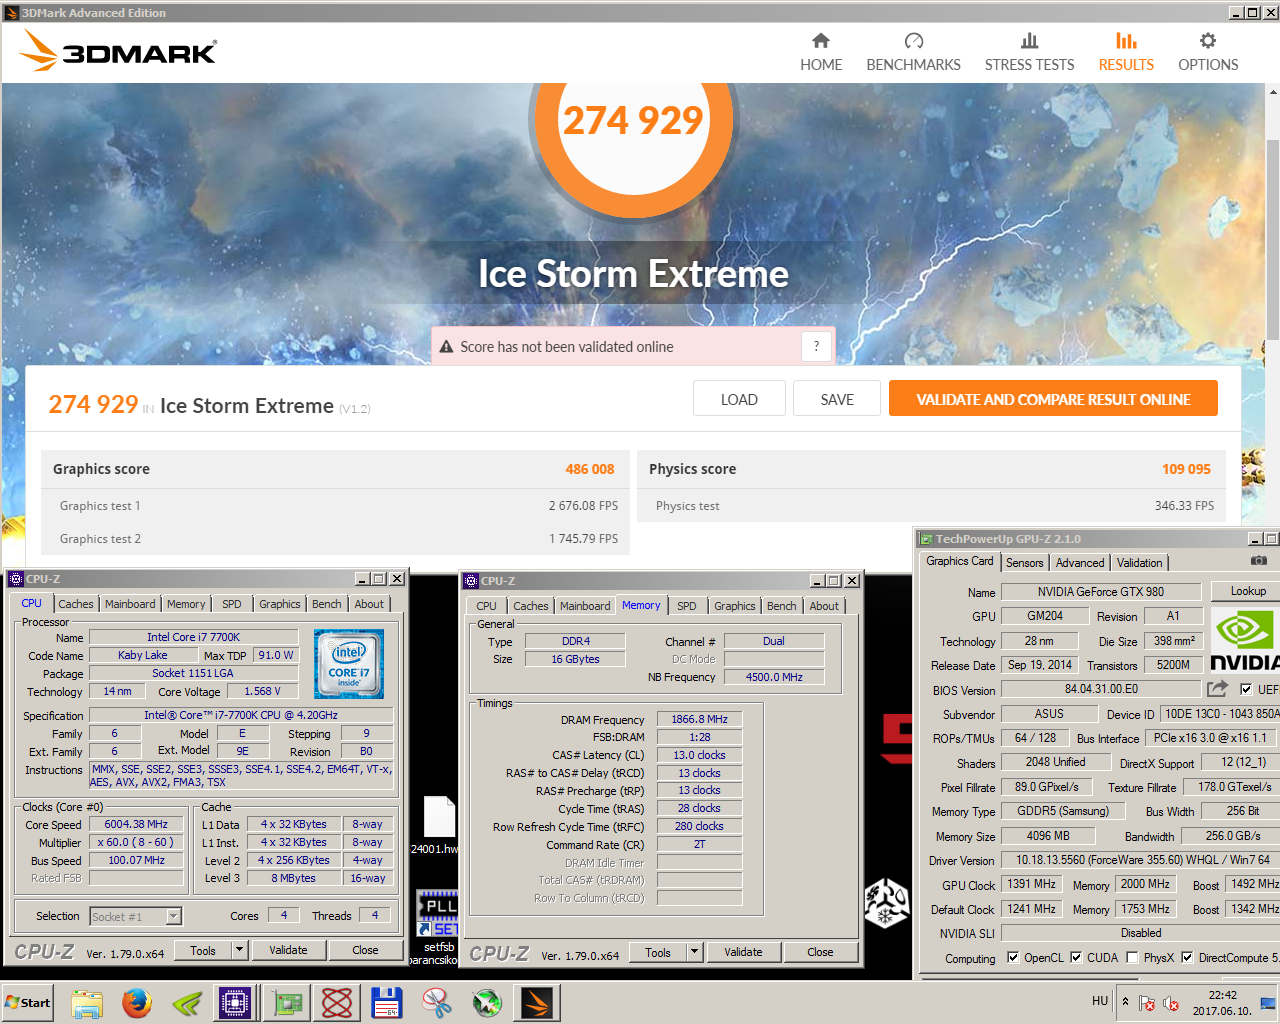The image size is (1280, 1024).
Task: Open the Options gear icon
Action: click(1208, 41)
